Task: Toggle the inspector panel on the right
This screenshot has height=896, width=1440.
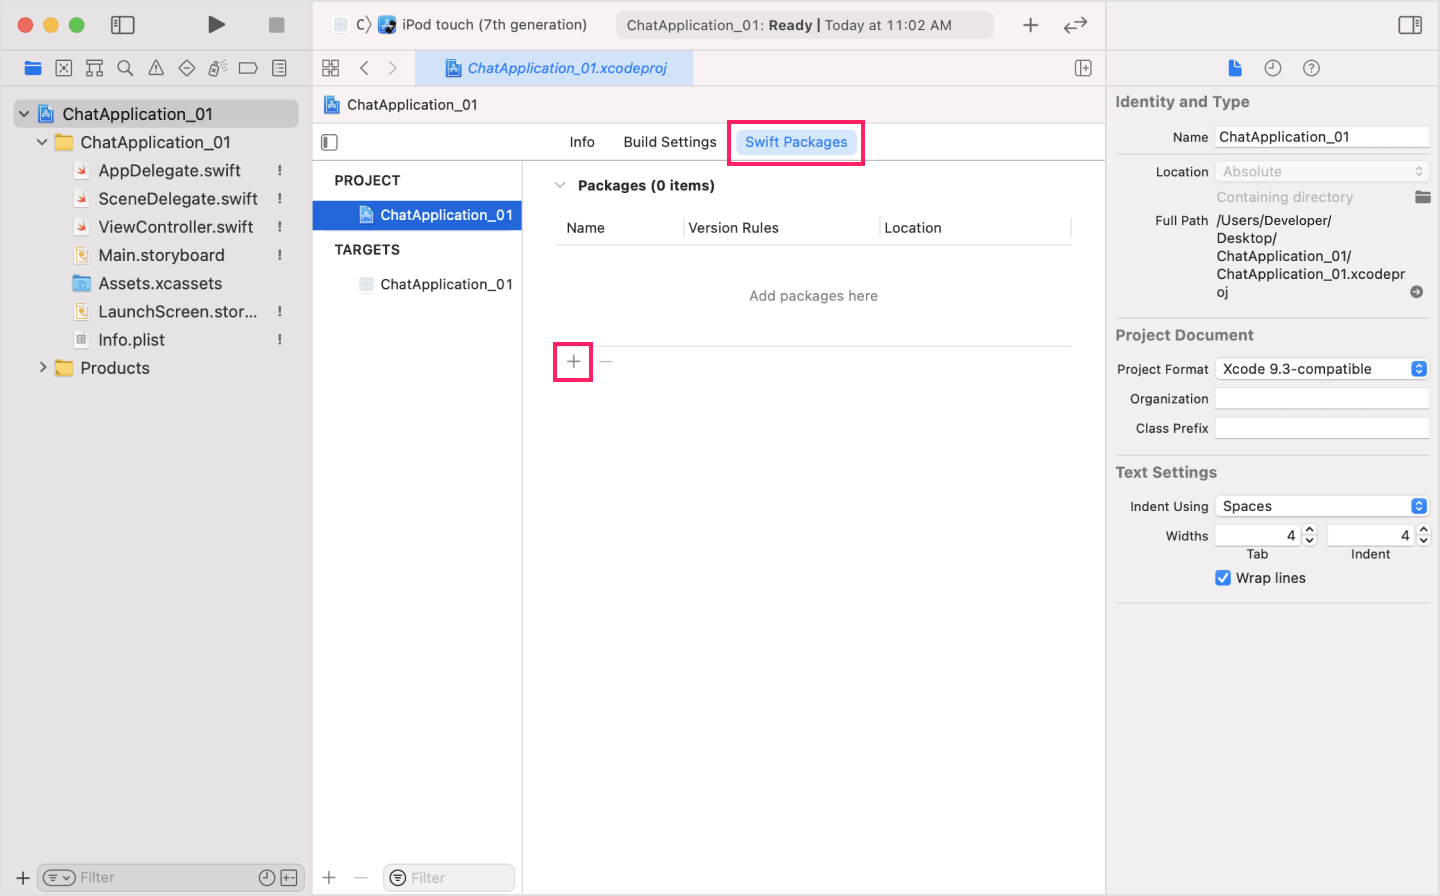Action: pos(1410,25)
